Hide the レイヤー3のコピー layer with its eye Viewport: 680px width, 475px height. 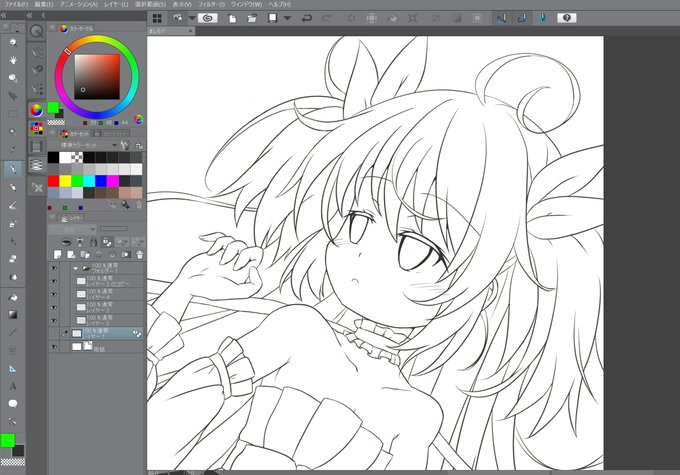coord(54,281)
